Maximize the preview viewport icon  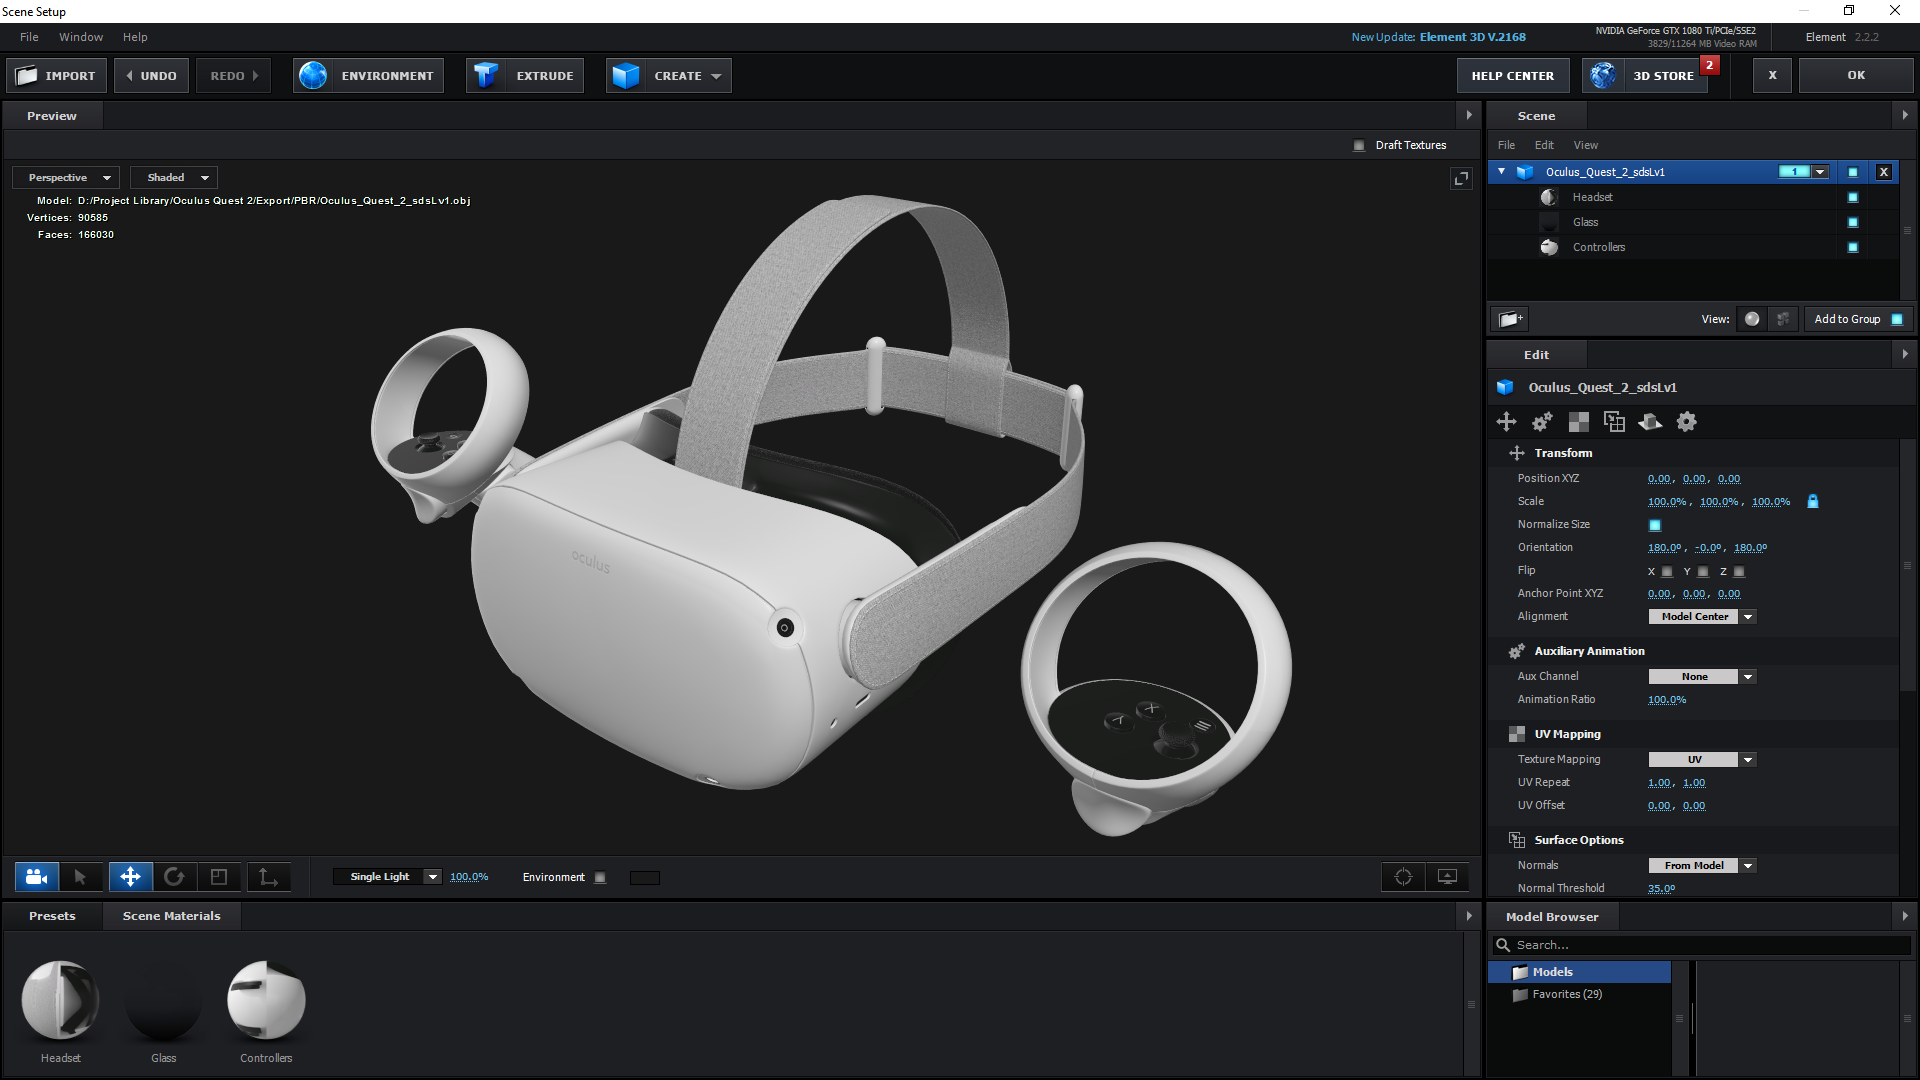tap(1461, 178)
